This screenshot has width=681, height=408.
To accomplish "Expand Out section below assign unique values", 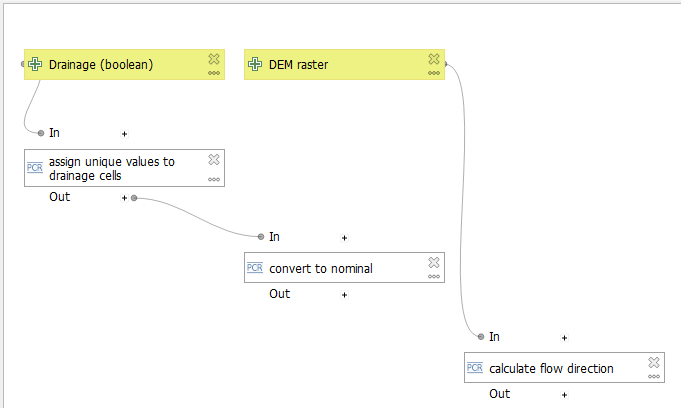I will [x=124, y=198].
